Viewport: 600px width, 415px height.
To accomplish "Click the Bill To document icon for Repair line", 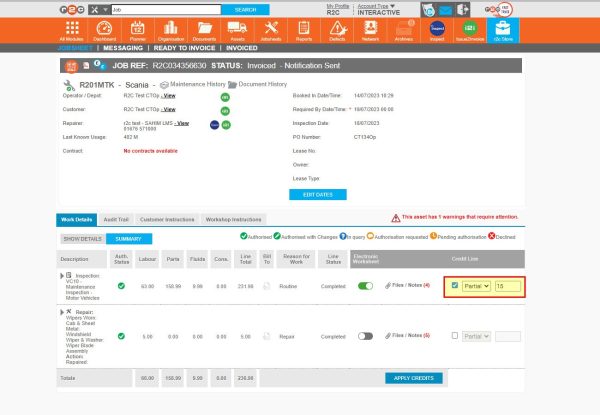I will [x=267, y=337].
